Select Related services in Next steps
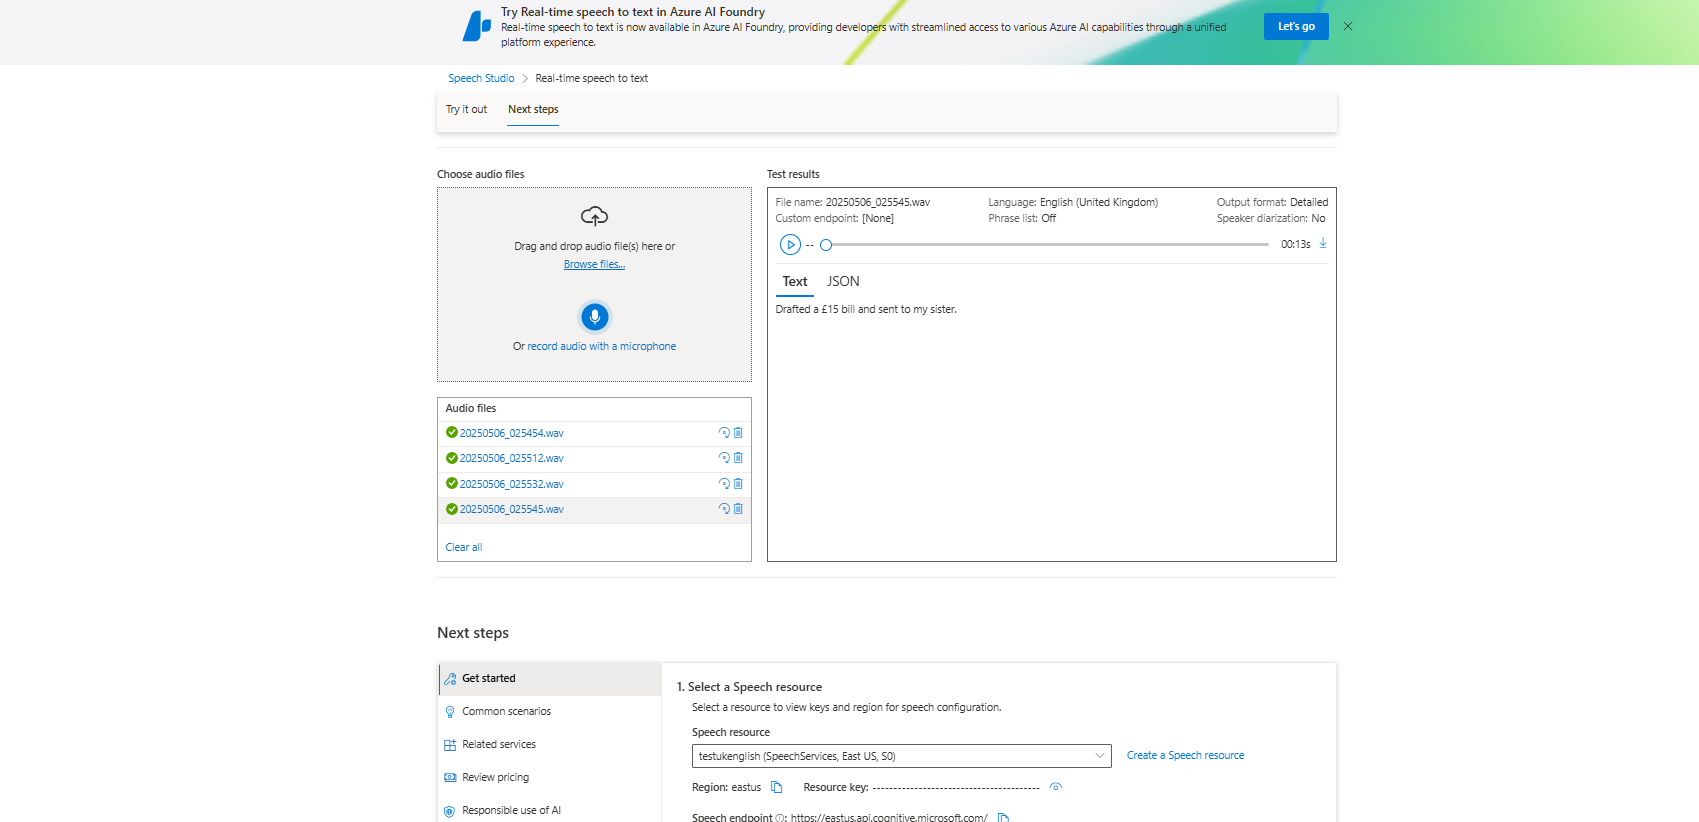The image size is (1699, 822). pos(550,744)
